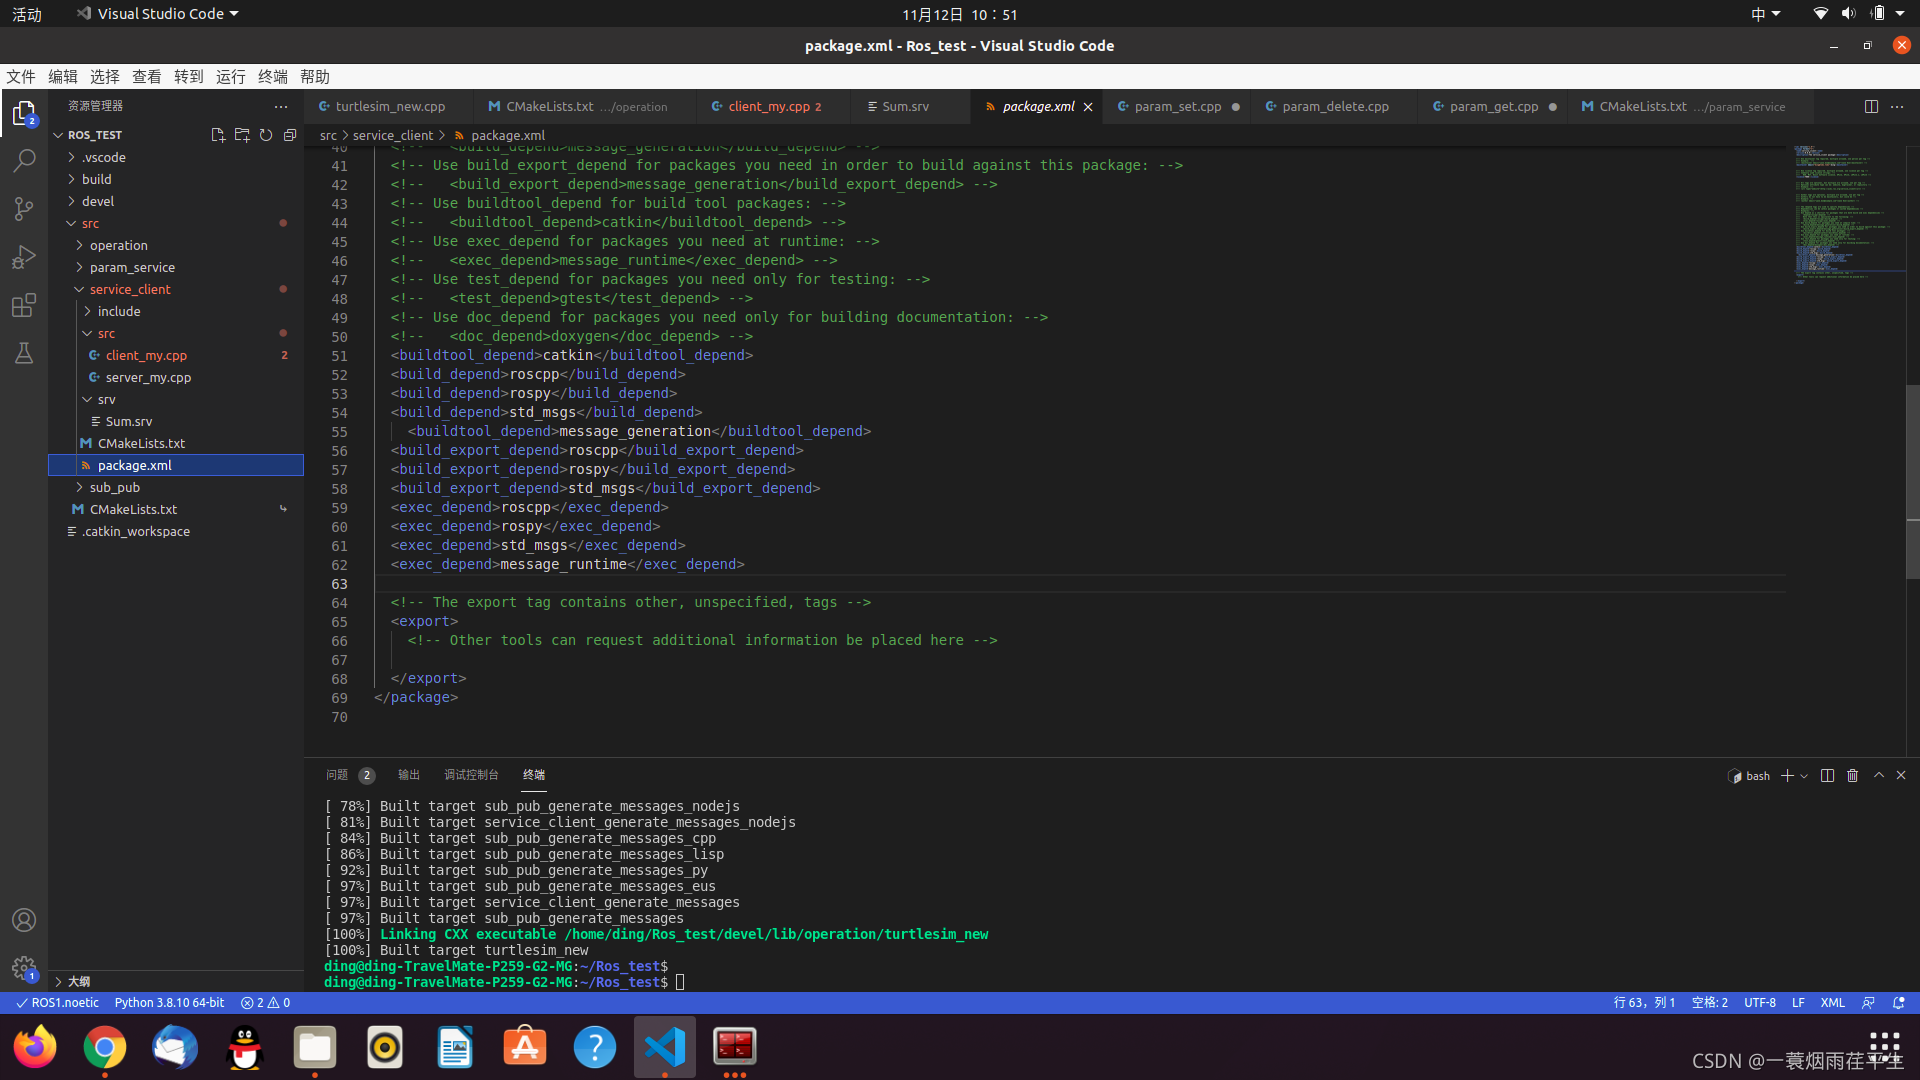Switch to Sum.srv editor tab

(906, 106)
